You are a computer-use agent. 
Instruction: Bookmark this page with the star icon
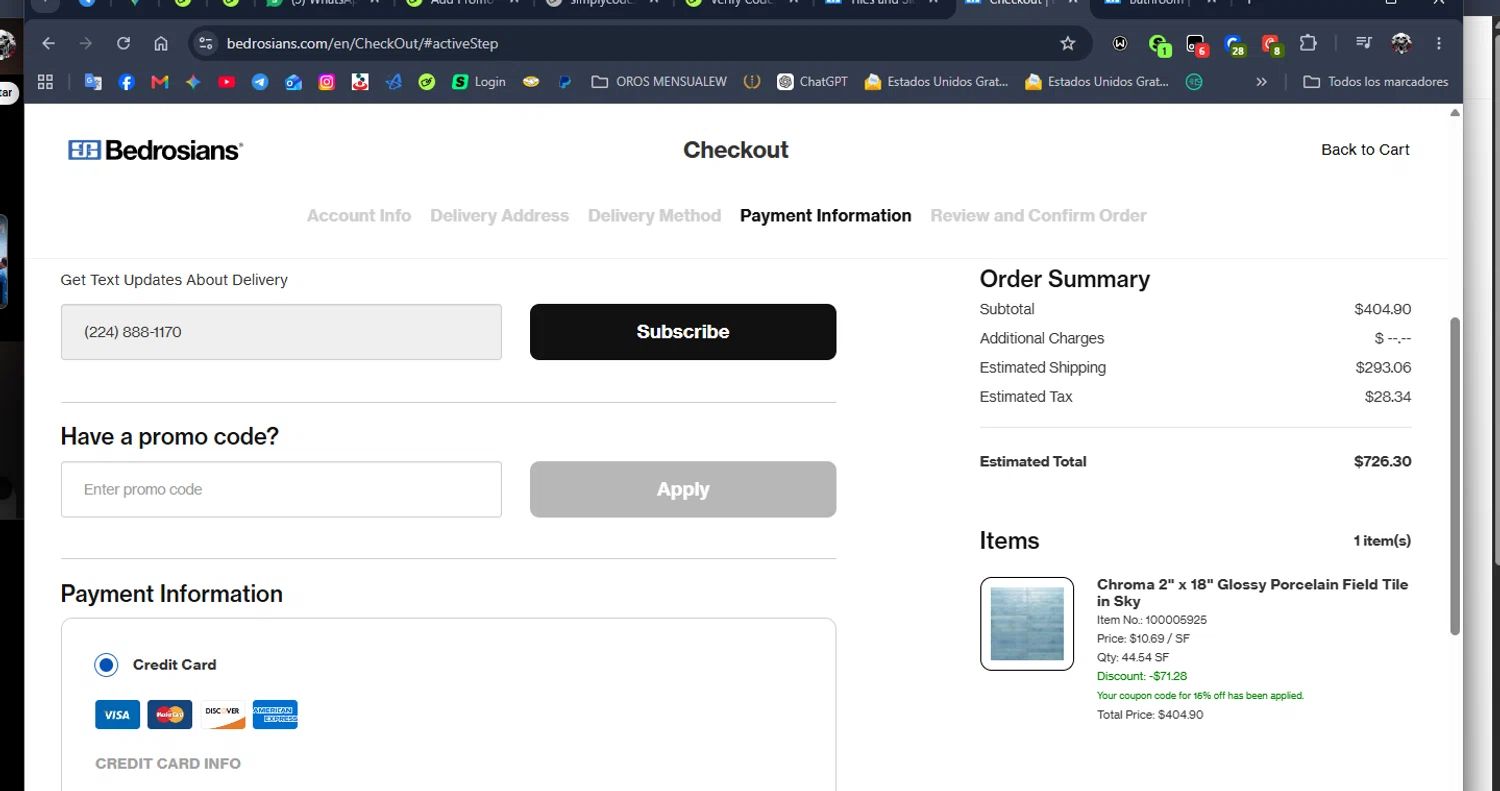point(1067,43)
